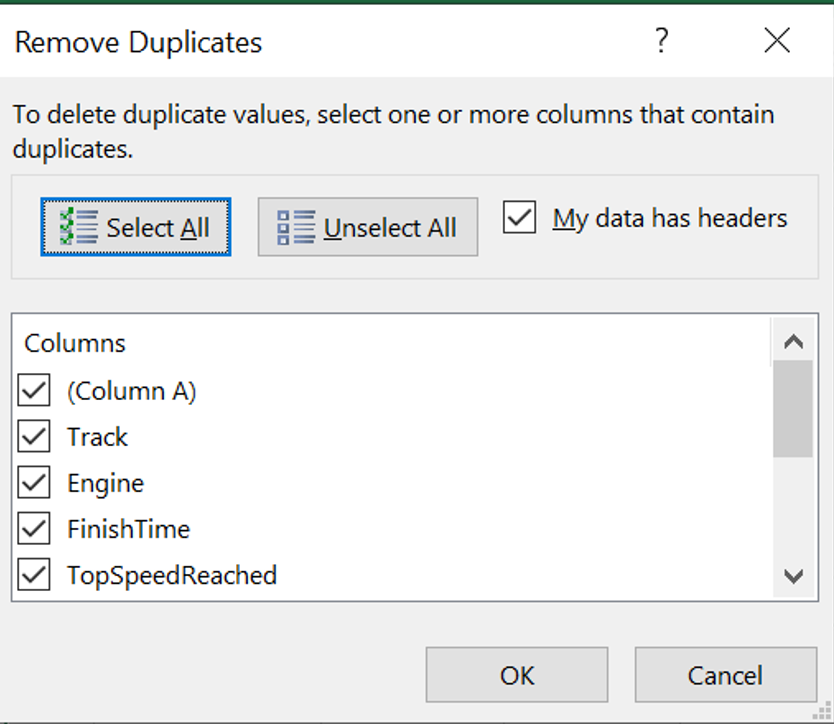Click the columns list scroll-up arrow
834x724 pixels.
point(793,341)
